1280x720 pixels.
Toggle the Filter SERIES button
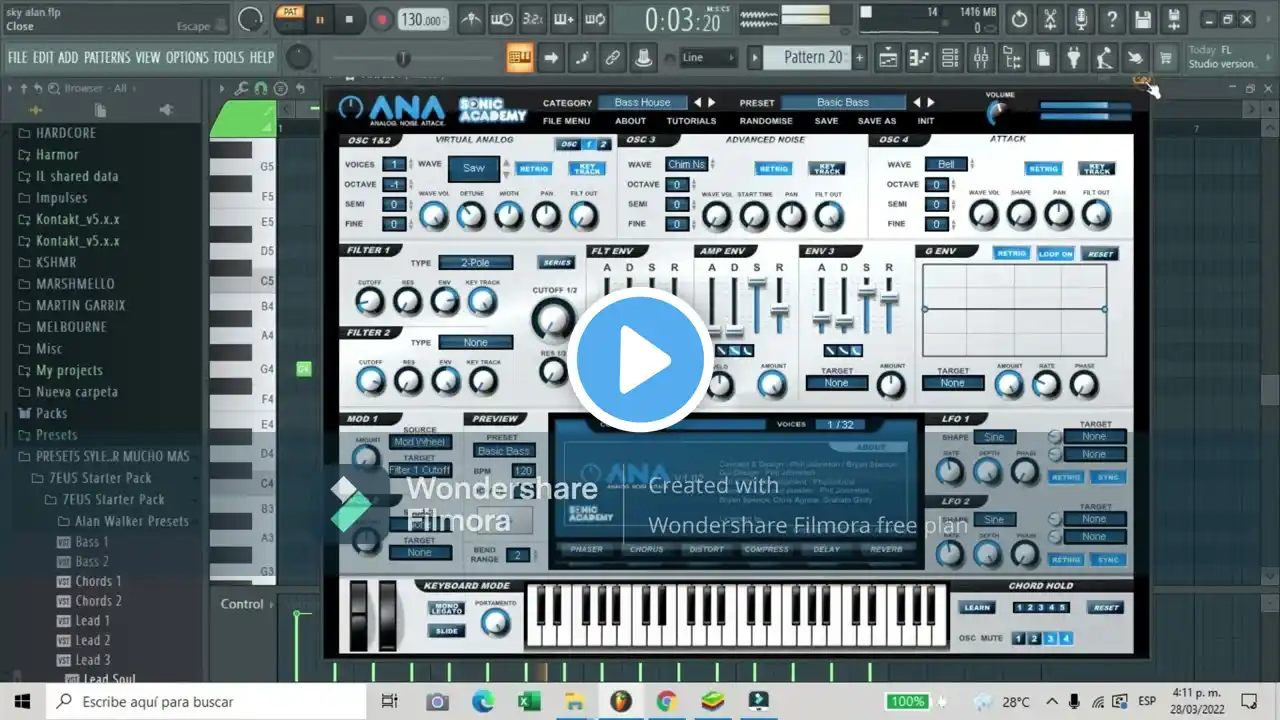point(556,263)
